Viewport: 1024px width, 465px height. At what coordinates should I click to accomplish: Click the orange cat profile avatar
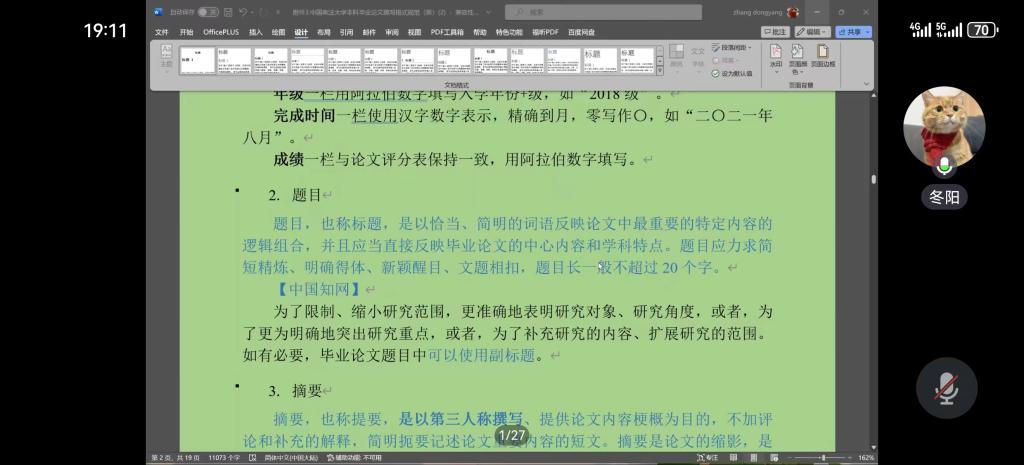(944, 127)
